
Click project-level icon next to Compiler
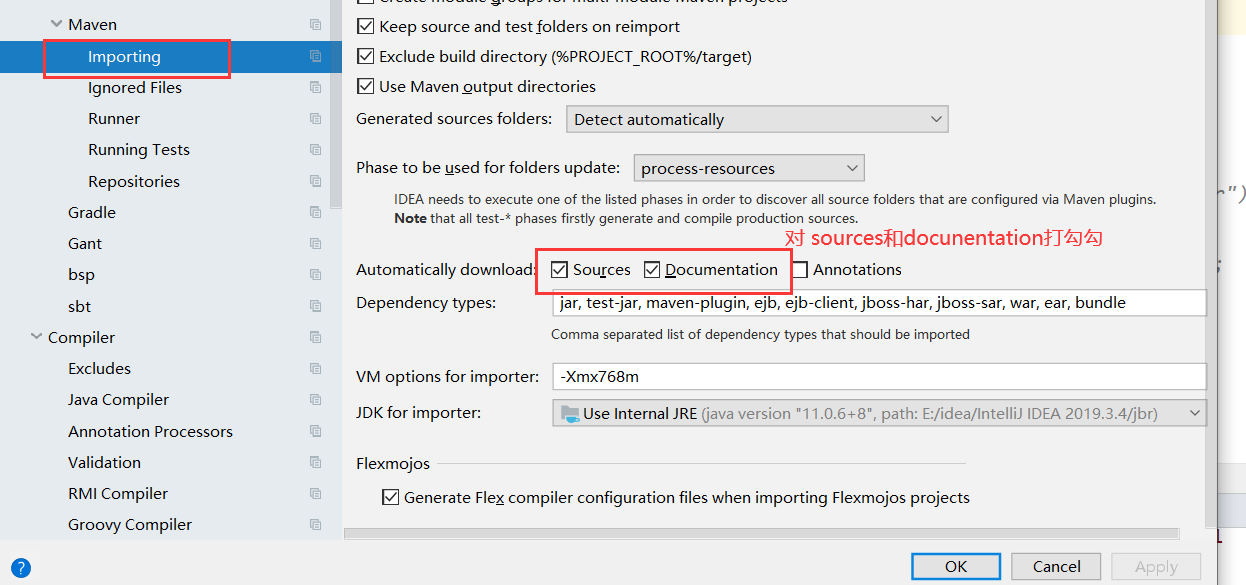pos(315,337)
